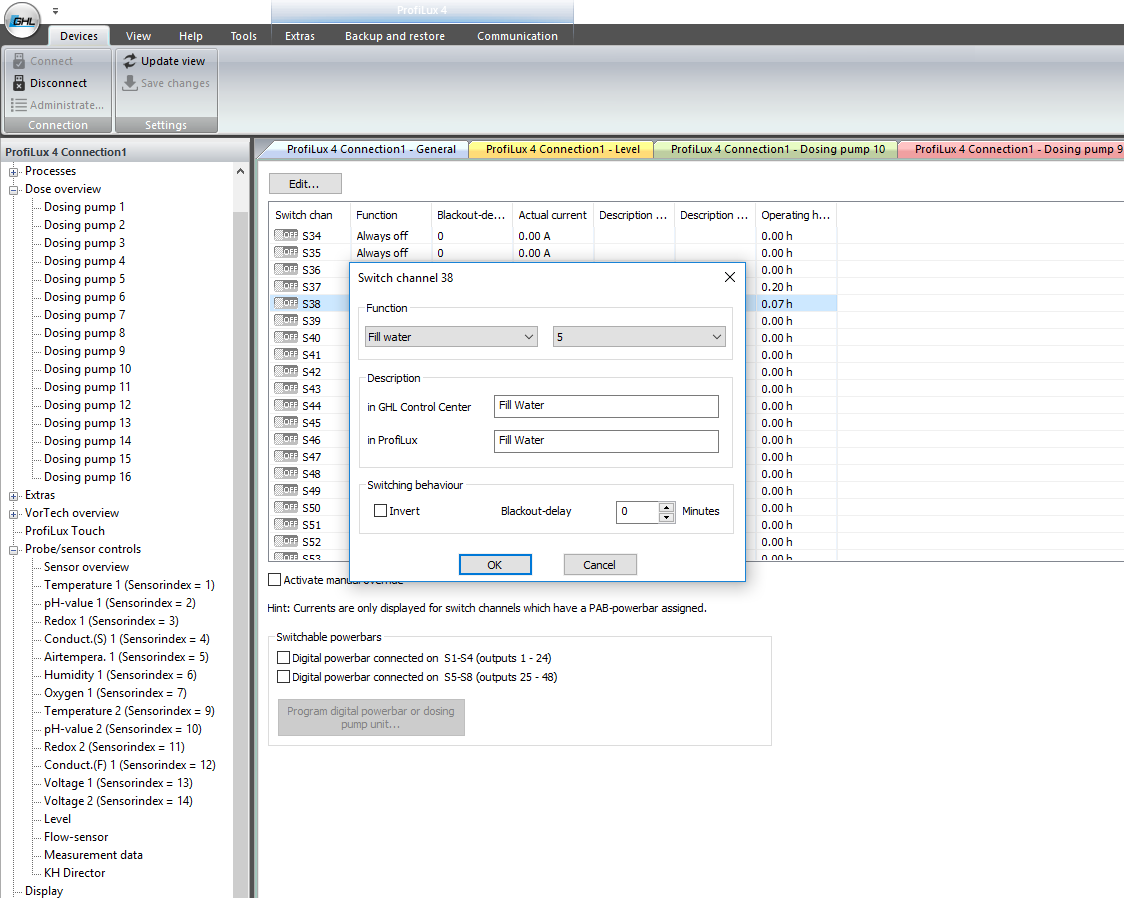Image resolution: width=1124 pixels, height=898 pixels.
Task: Click the S44 switch state icon
Action: pos(286,406)
